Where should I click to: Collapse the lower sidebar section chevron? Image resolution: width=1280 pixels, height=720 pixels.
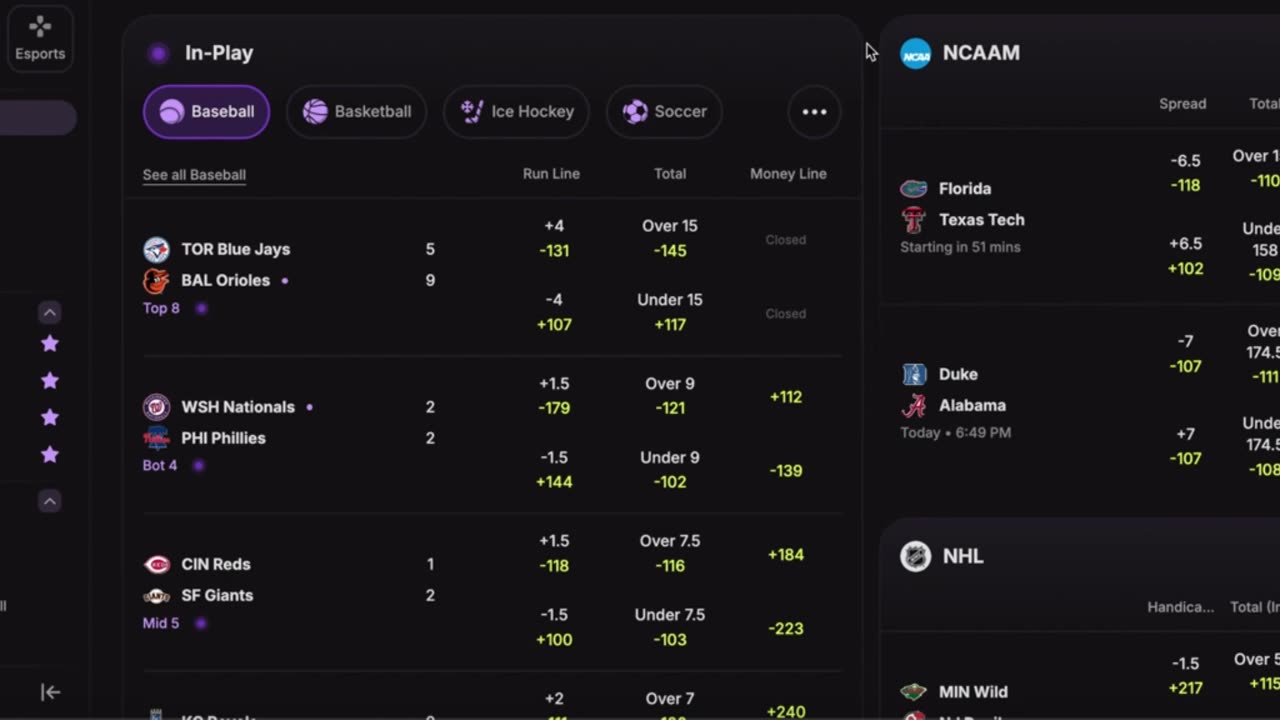click(49, 501)
